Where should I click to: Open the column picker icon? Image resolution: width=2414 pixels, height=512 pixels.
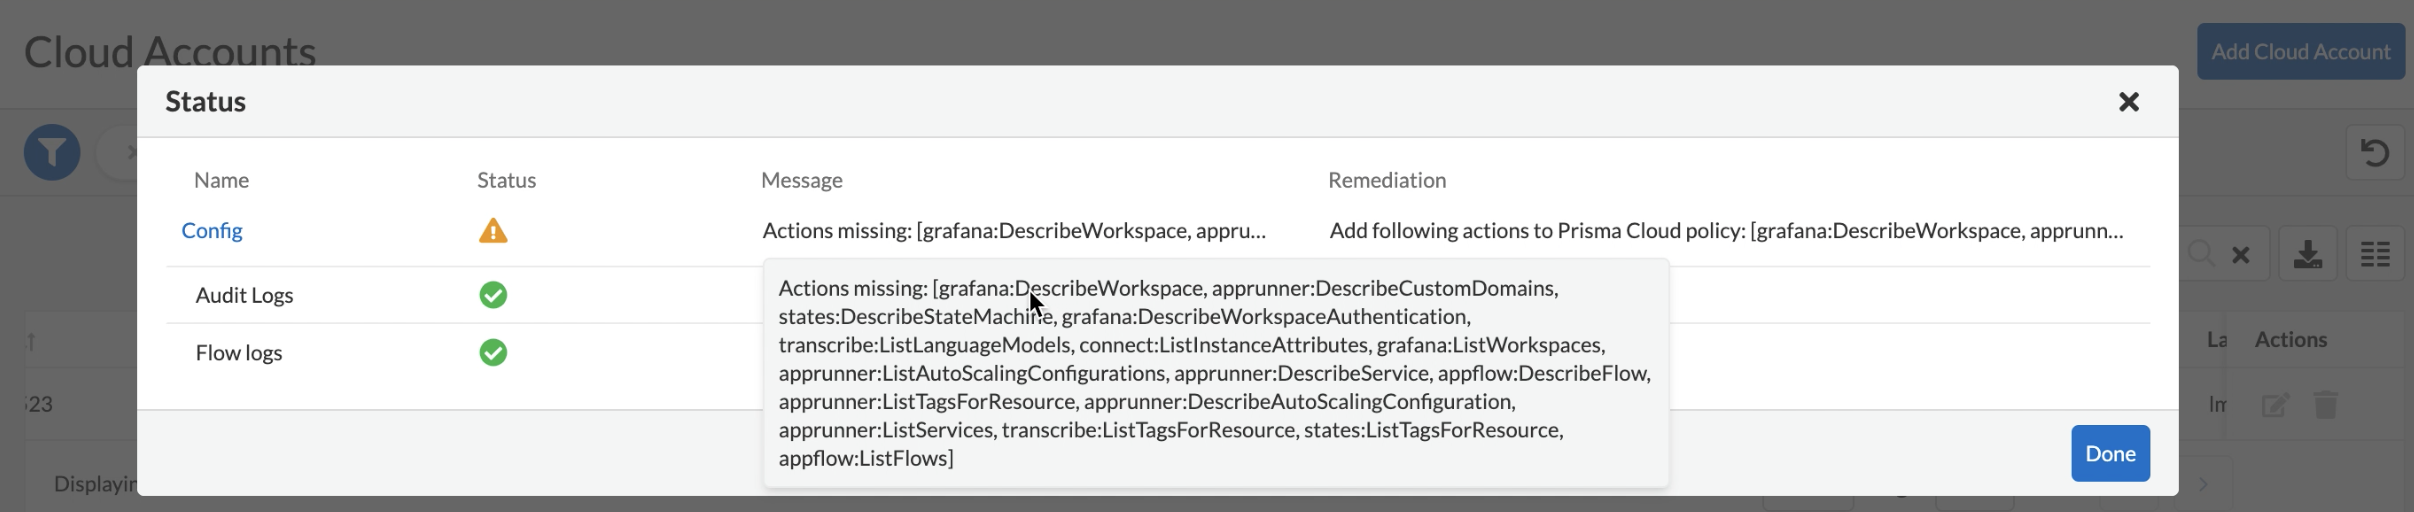tap(2375, 255)
